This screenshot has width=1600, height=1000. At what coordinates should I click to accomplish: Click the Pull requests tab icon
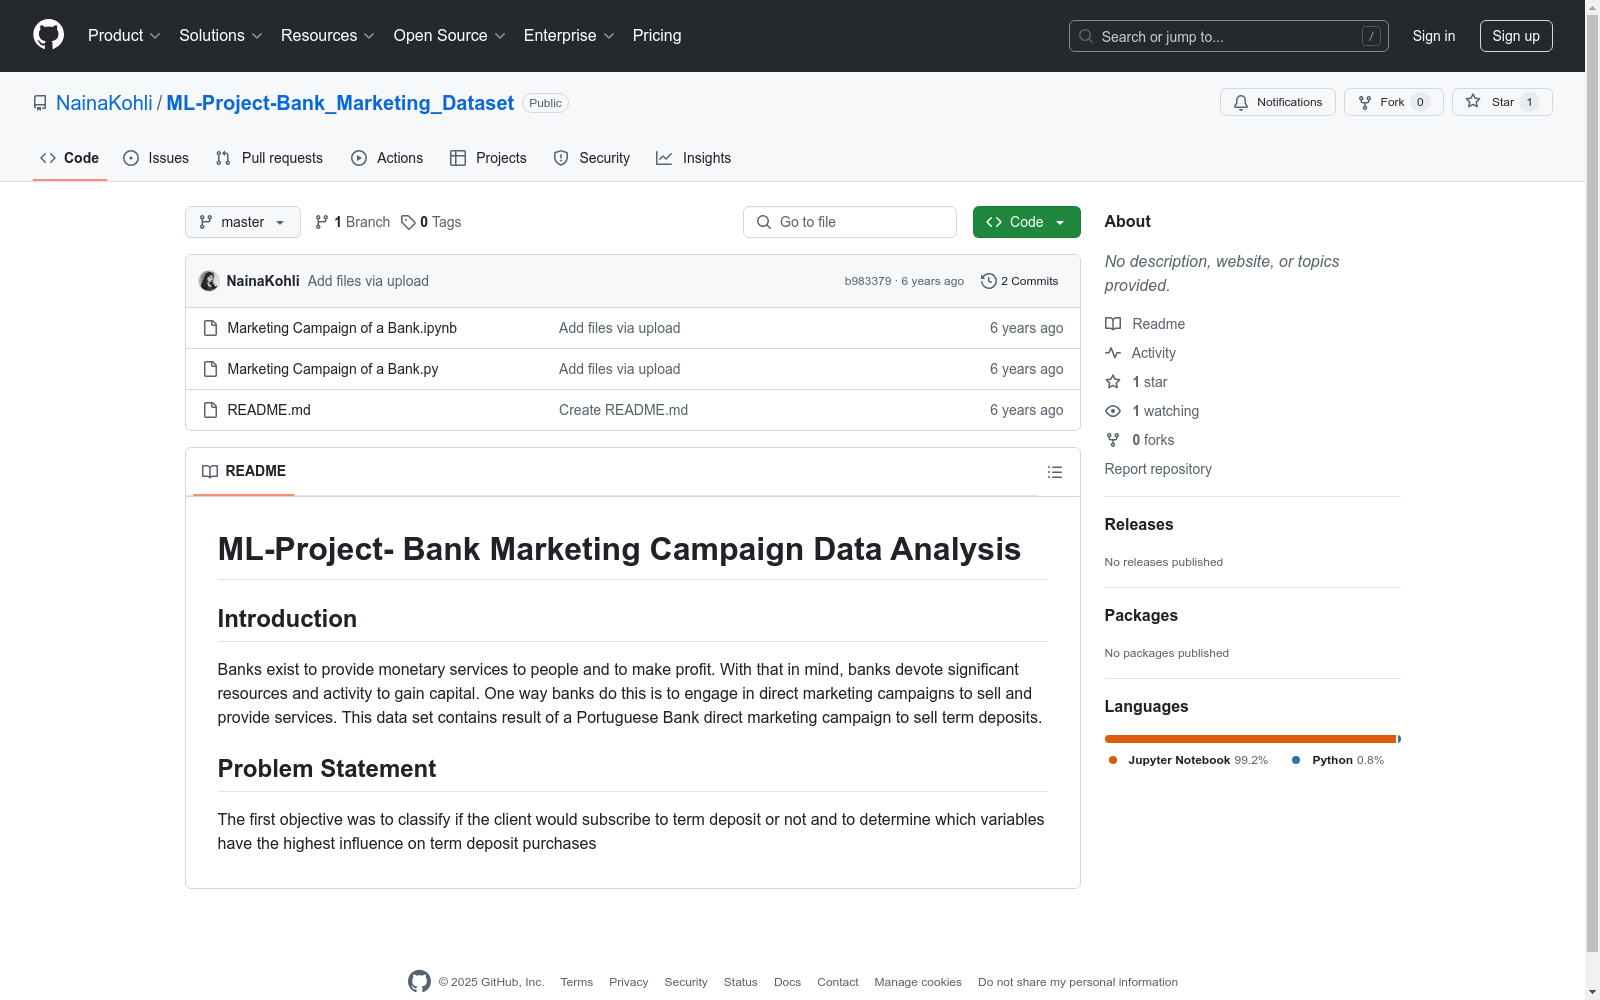point(223,158)
